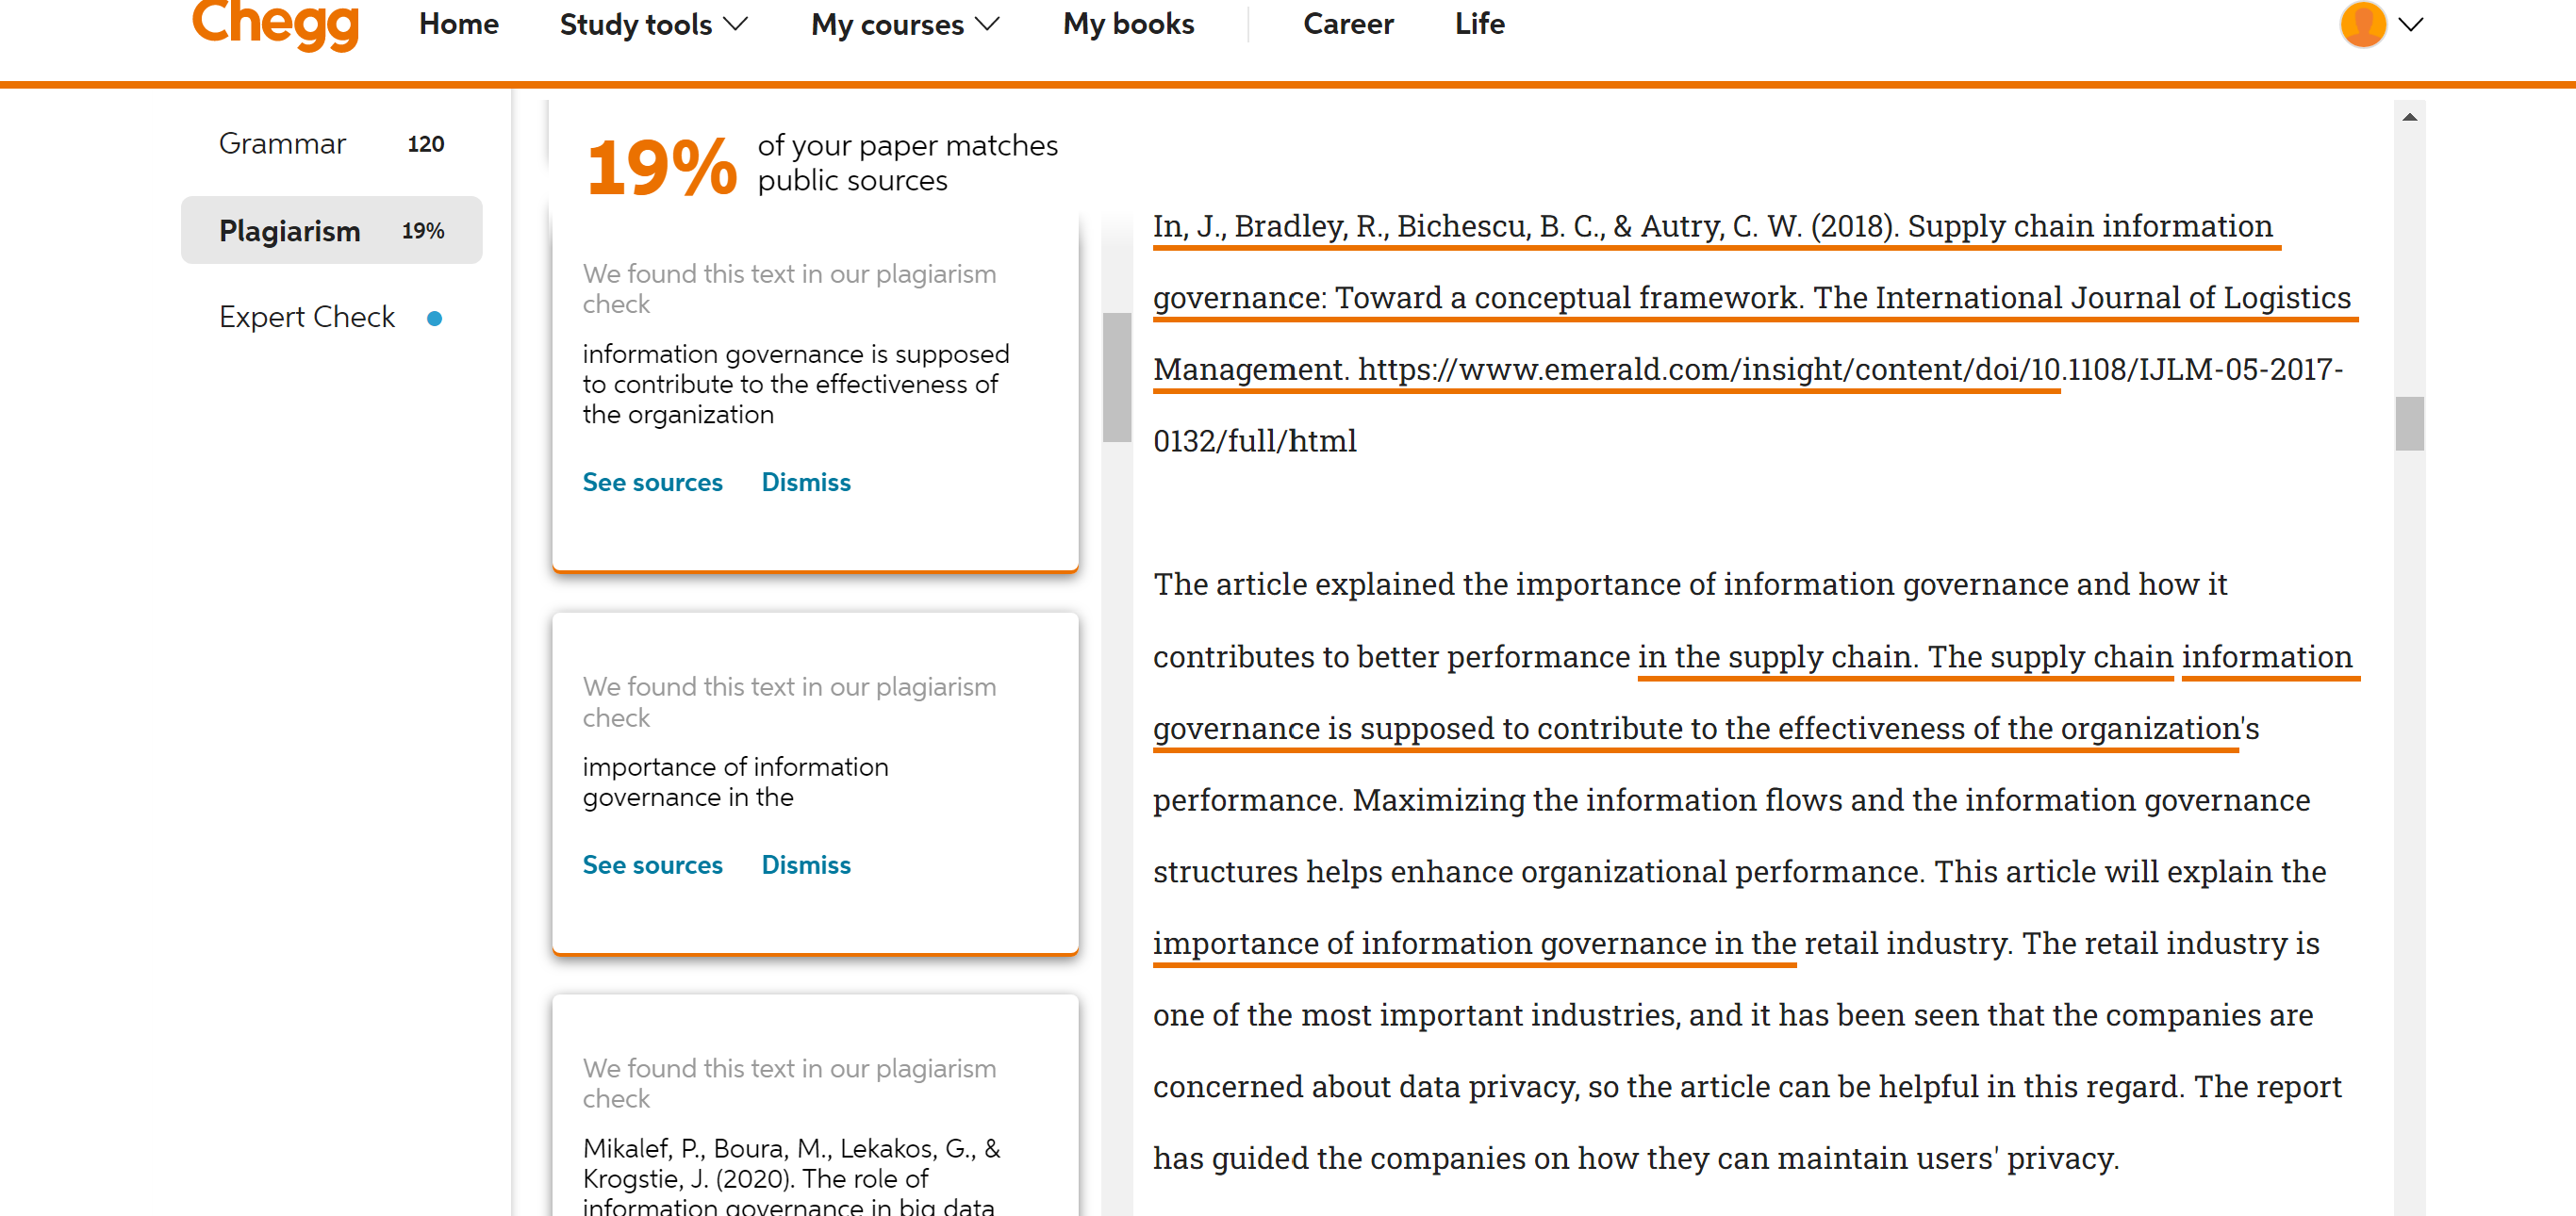Dismiss the 'information governance is supposed' match
This screenshot has height=1216, width=2576.
806,483
